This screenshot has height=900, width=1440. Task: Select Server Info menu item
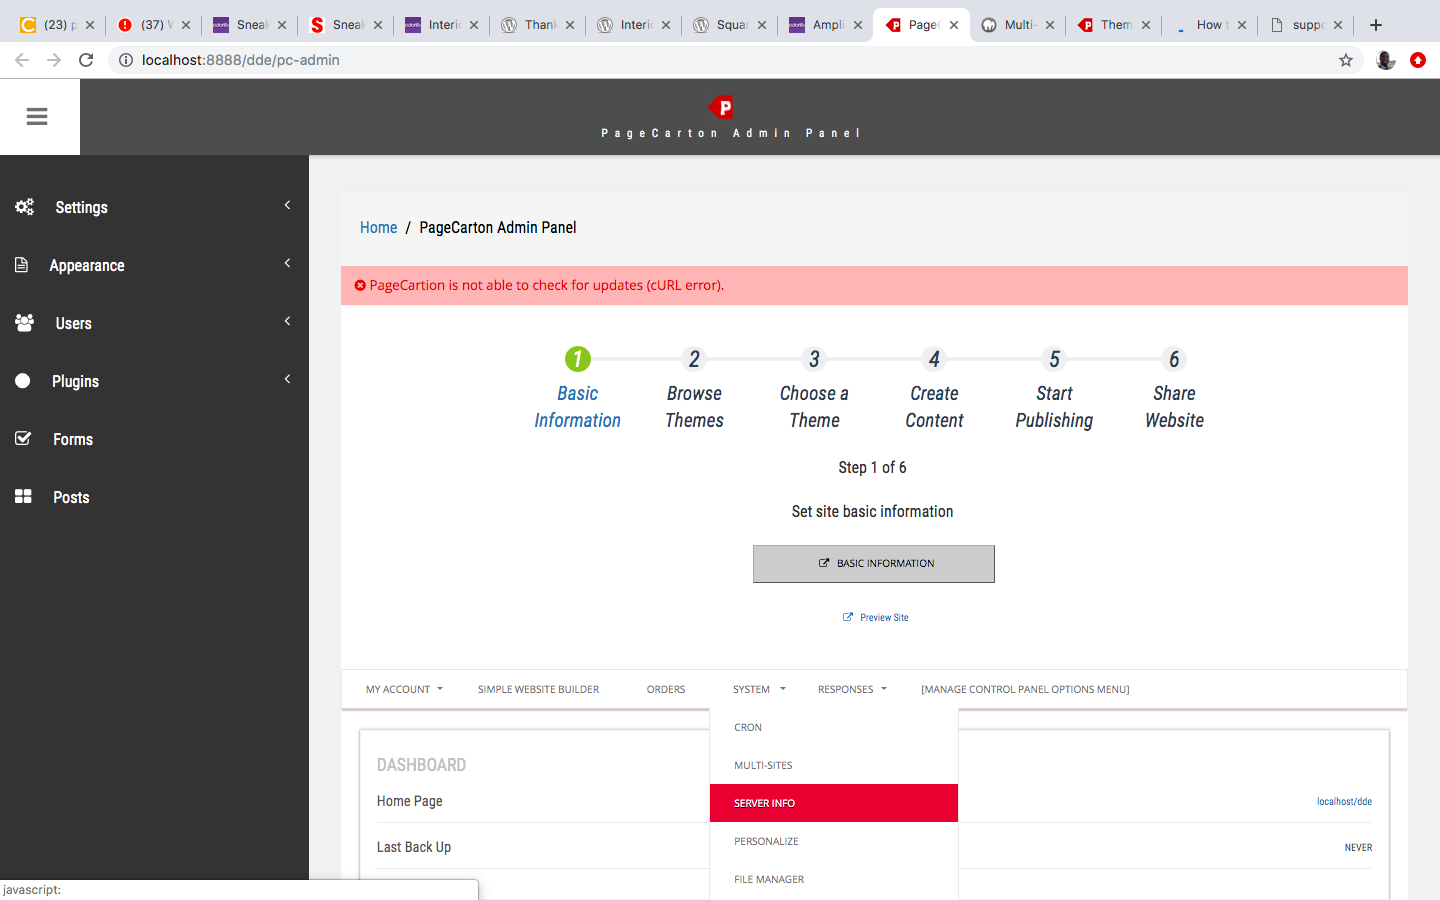[x=834, y=803]
